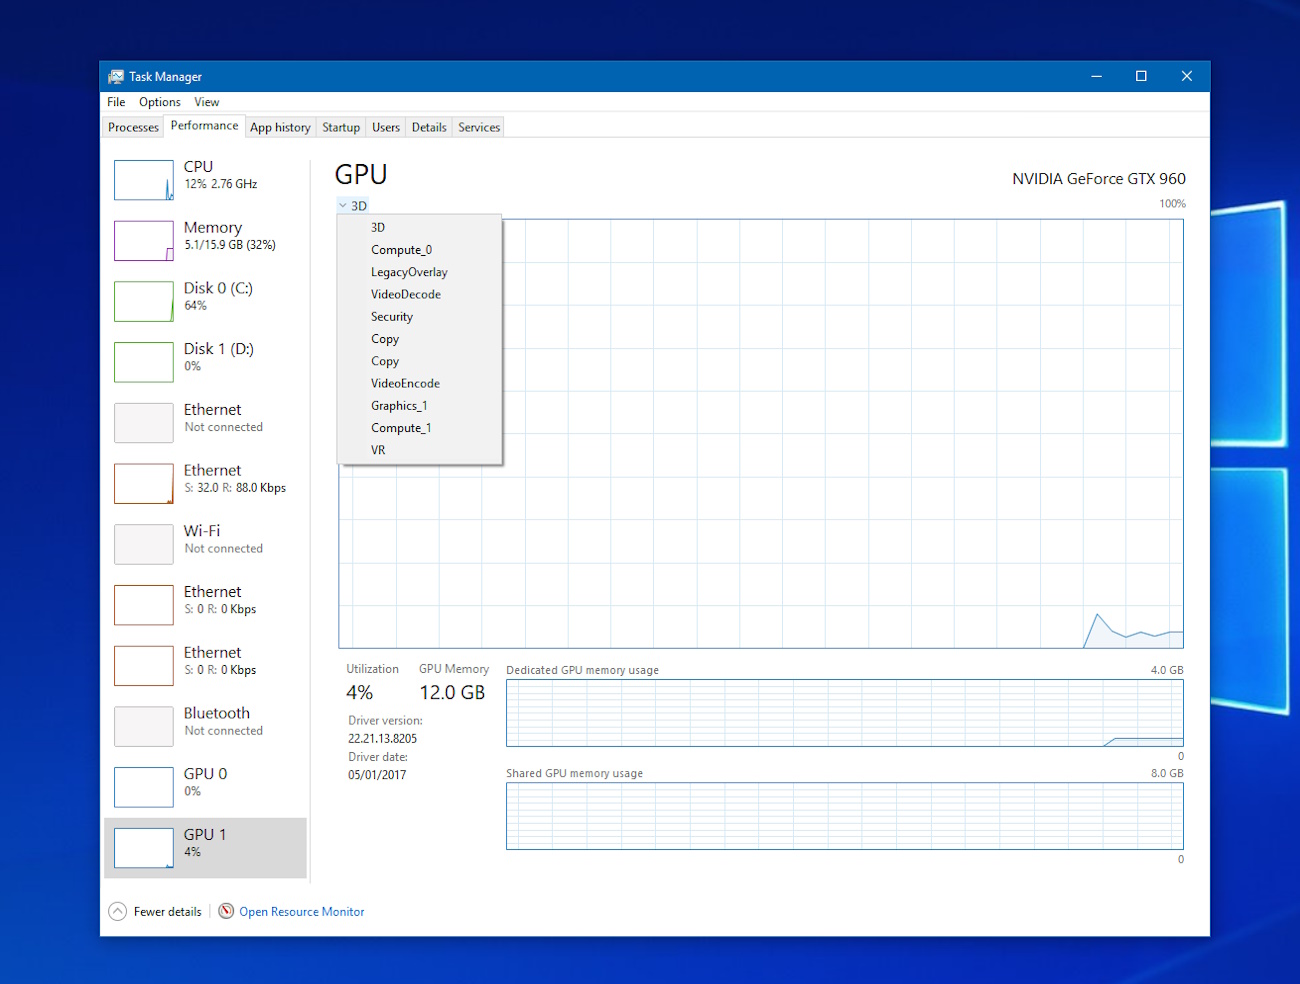Click the 12.0 GB GPU Memory value
The height and width of the screenshot is (984, 1300).
point(452,693)
